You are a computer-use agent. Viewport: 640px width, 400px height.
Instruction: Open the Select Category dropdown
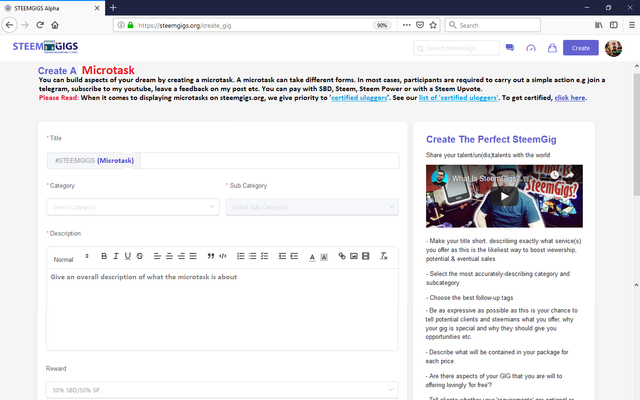click(x=133, y=207)
